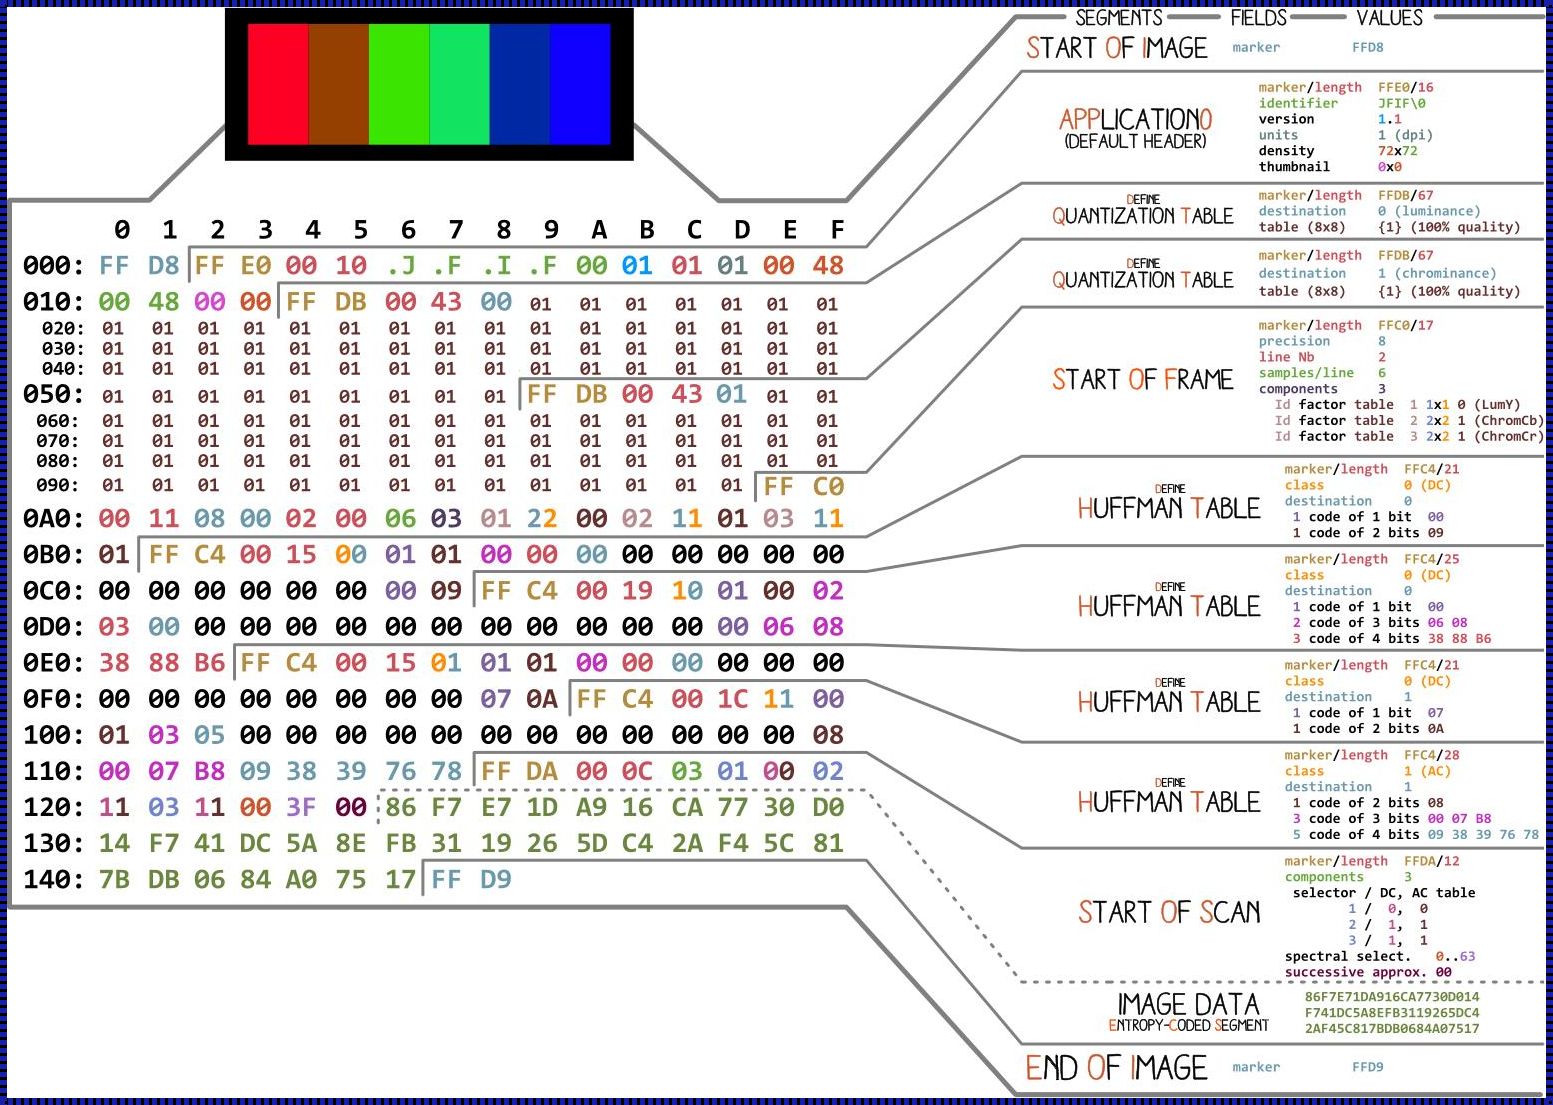
Task: Click the 22 byte in row 0A0
Action: [541, 519]
